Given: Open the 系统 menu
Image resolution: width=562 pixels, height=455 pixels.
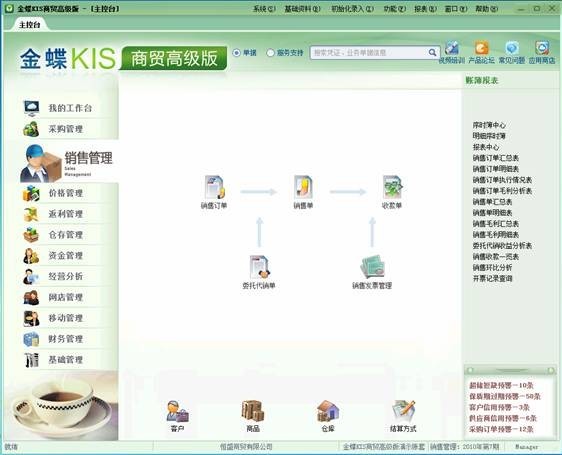Looking at the screenshot, I should (x=264, y=9).
